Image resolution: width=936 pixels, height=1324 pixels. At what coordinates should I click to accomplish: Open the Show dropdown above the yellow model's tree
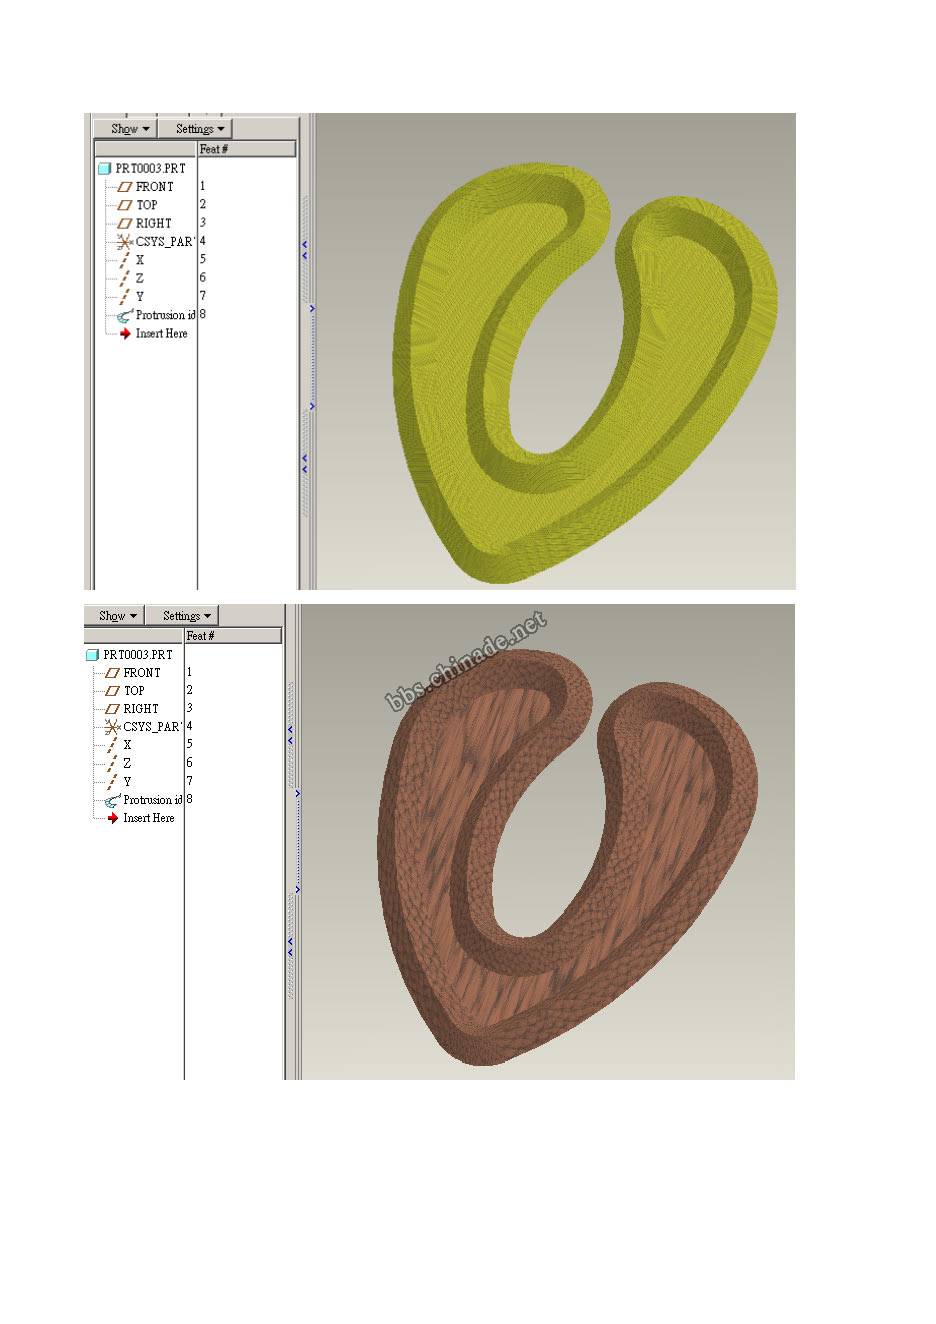126,128
